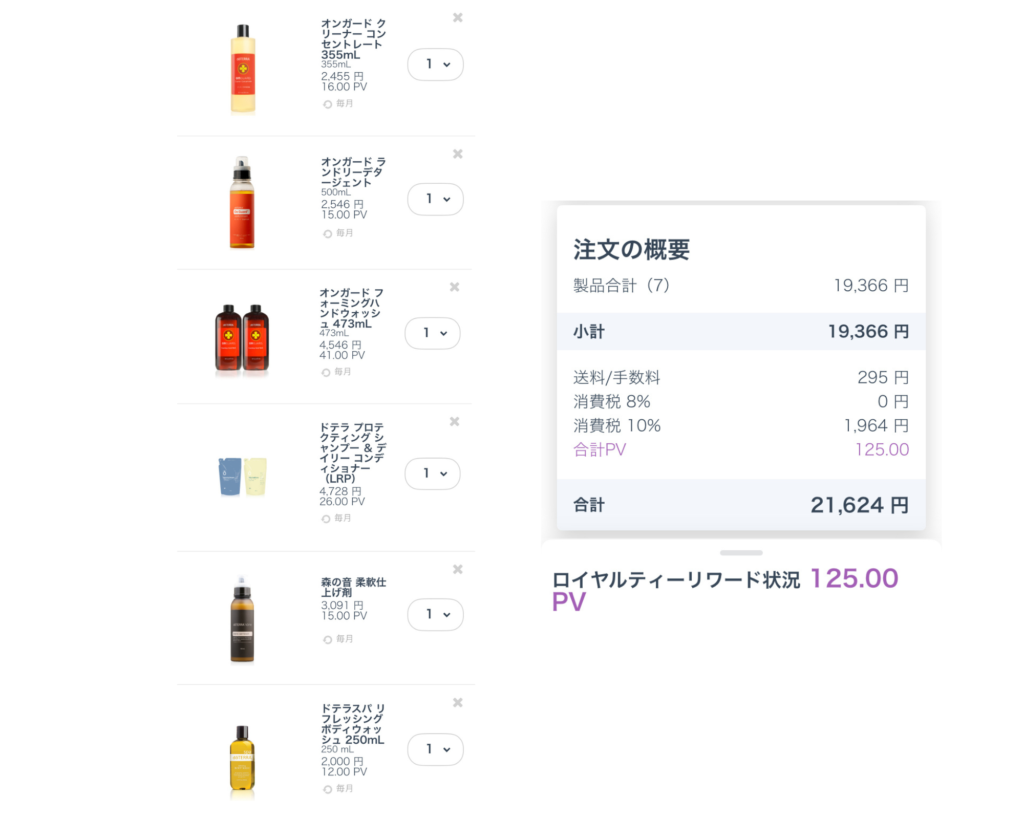
Task: Click the shampoo and conditioner pouches image
Action: point(242,477)
